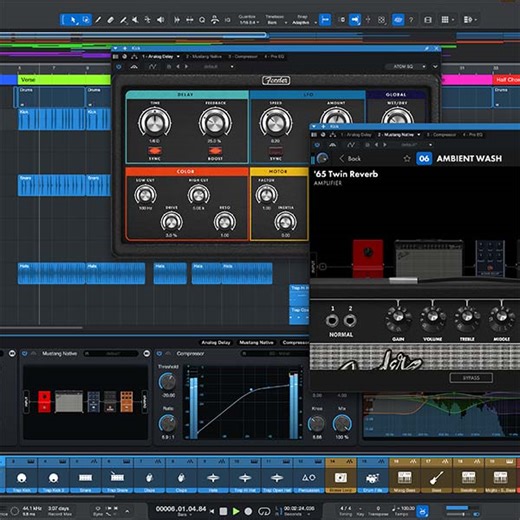Open Mustang Native plugin dropdown arrow
Screen dimensions: 520x520
point(419,135)
